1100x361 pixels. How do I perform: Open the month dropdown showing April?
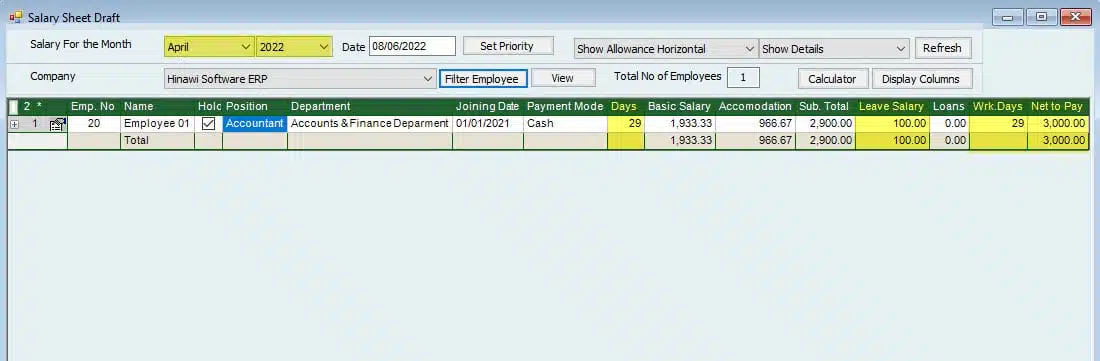209,48
